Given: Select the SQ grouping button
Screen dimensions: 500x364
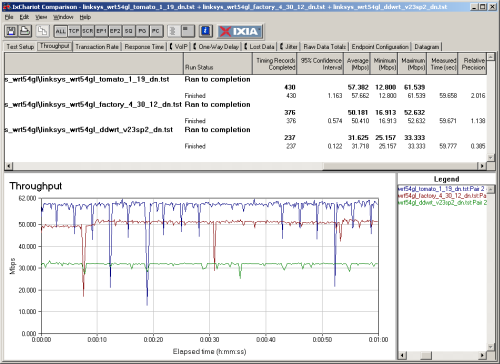Looking at the screenshot, I should [x=129, y=31].
